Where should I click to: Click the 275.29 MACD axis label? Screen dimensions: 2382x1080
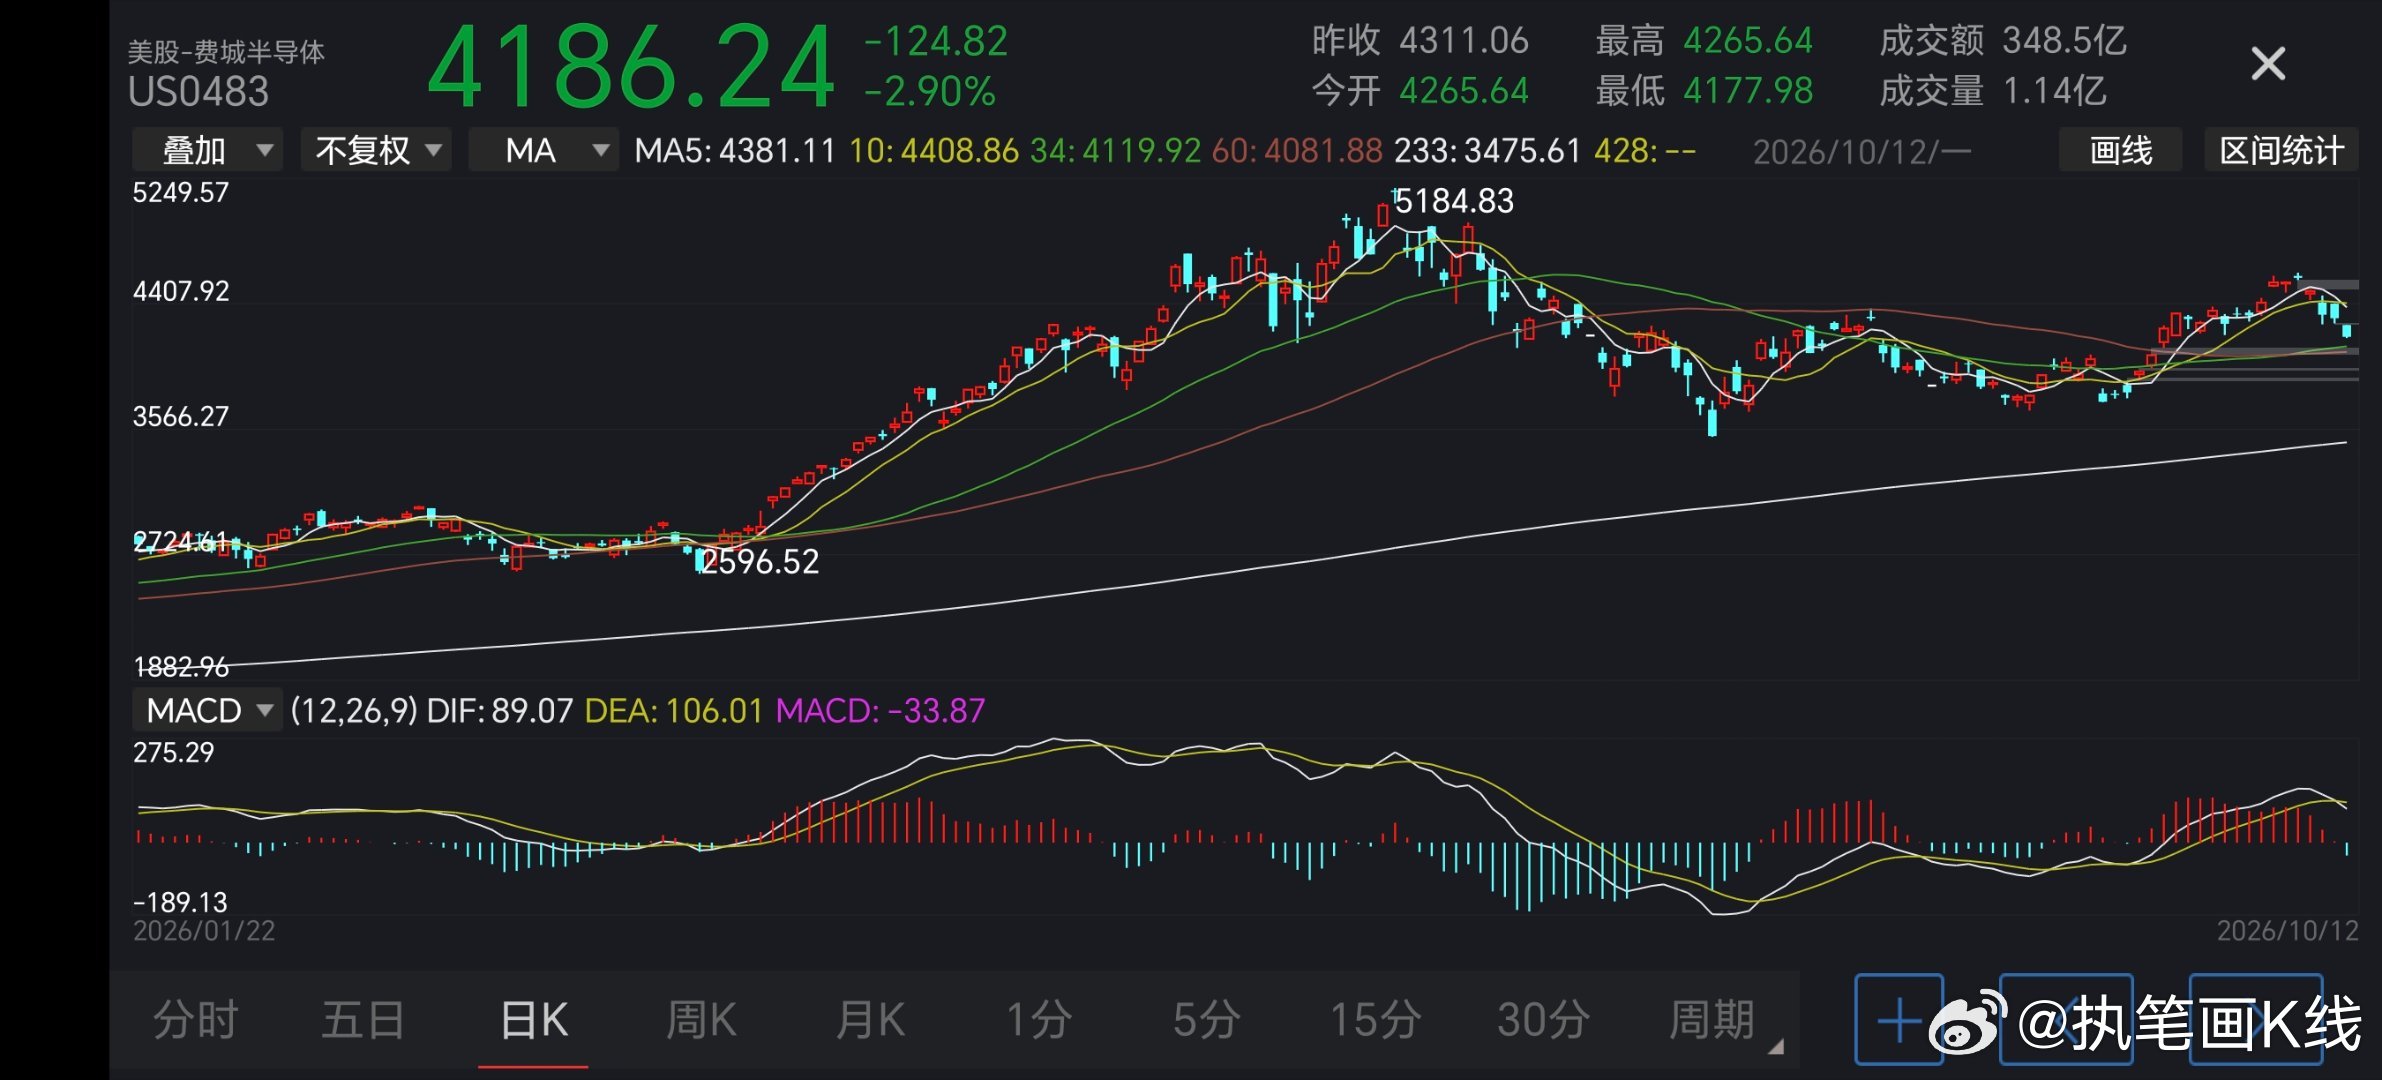(174, 752)
